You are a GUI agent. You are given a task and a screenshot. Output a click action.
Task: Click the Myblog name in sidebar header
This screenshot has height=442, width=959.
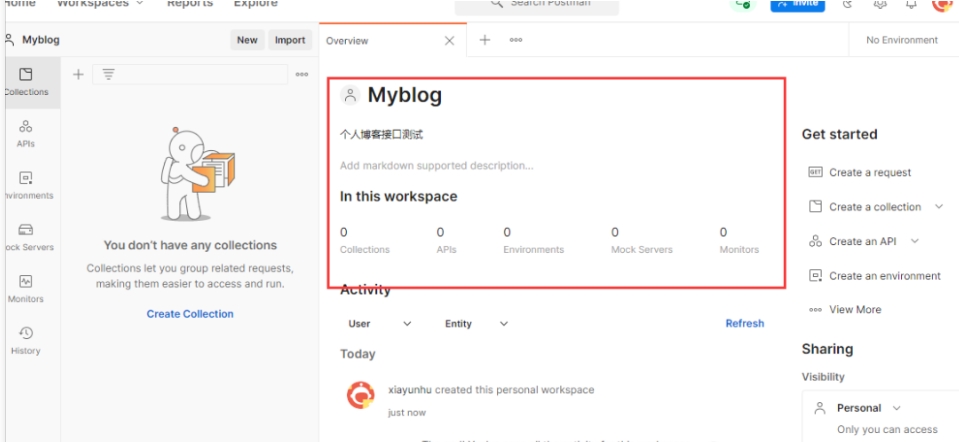[x=41, y=40]
